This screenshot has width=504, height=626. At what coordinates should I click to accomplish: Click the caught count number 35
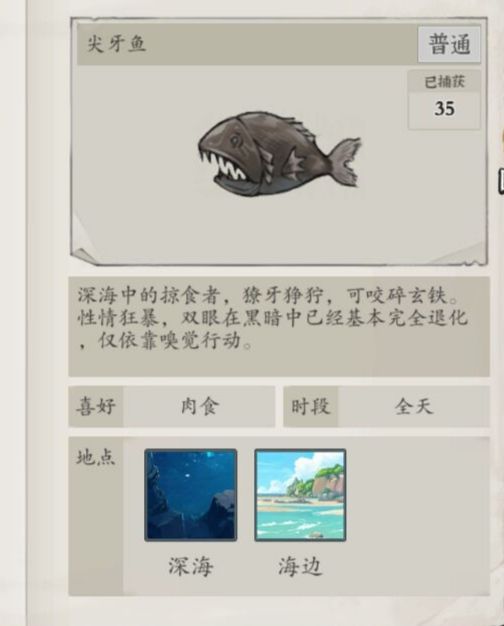click(x=444, y=109)
